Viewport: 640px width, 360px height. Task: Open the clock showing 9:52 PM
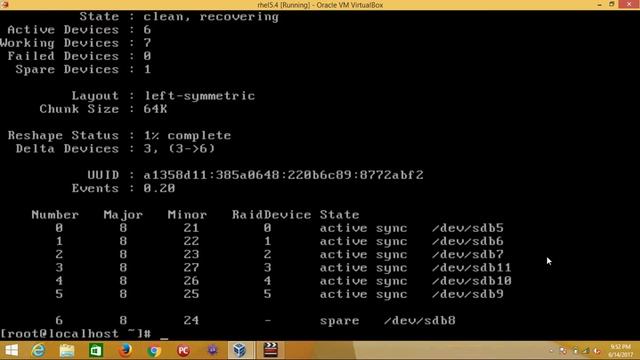[620, 351]
